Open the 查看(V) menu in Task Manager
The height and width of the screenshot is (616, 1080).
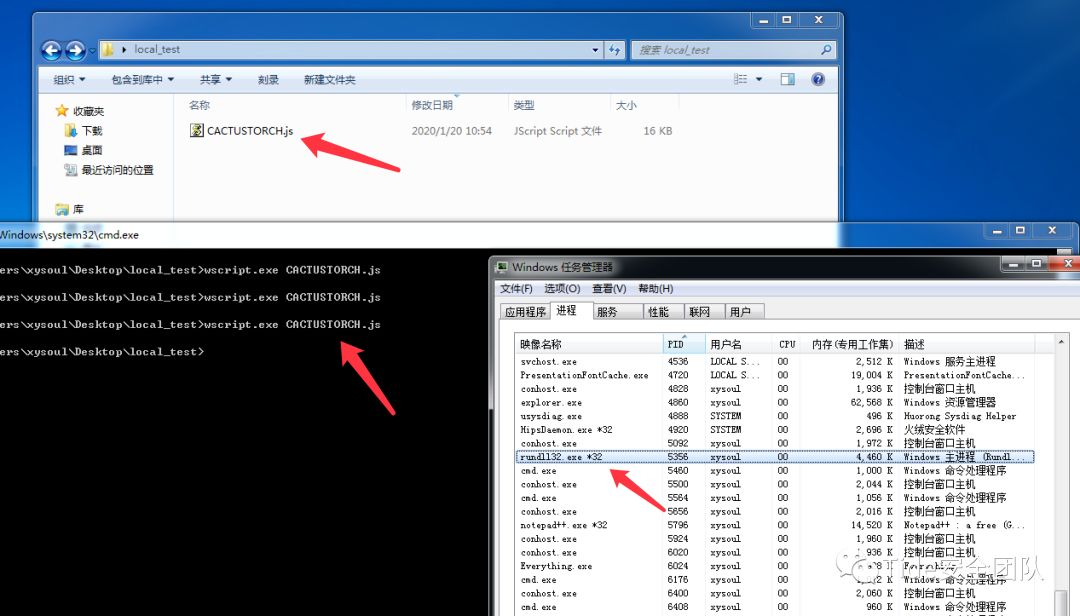(609, 288)
